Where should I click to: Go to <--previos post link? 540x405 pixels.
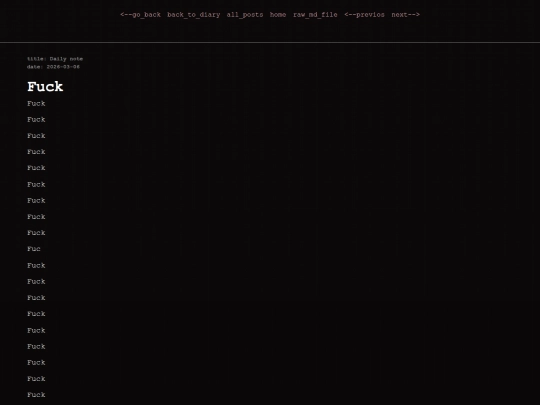point(364,15)
